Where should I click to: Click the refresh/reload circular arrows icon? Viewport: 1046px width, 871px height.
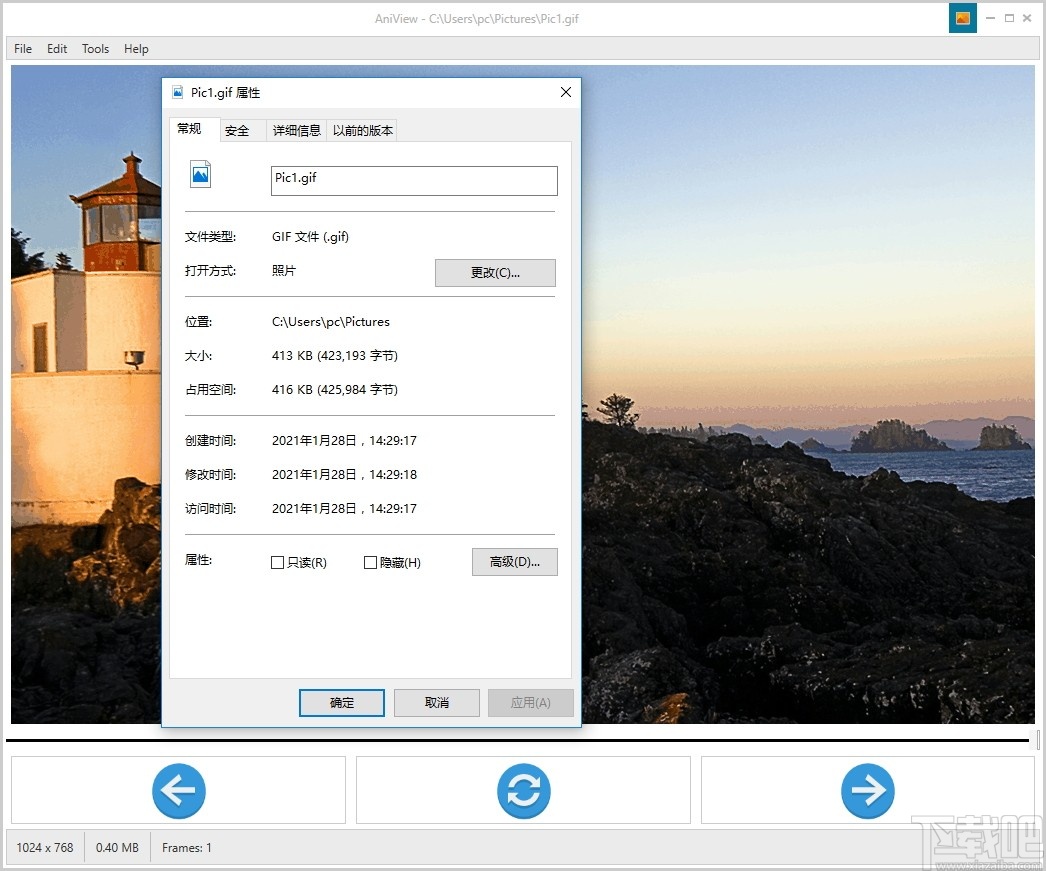pyautogui.click(x=524, y=790)
